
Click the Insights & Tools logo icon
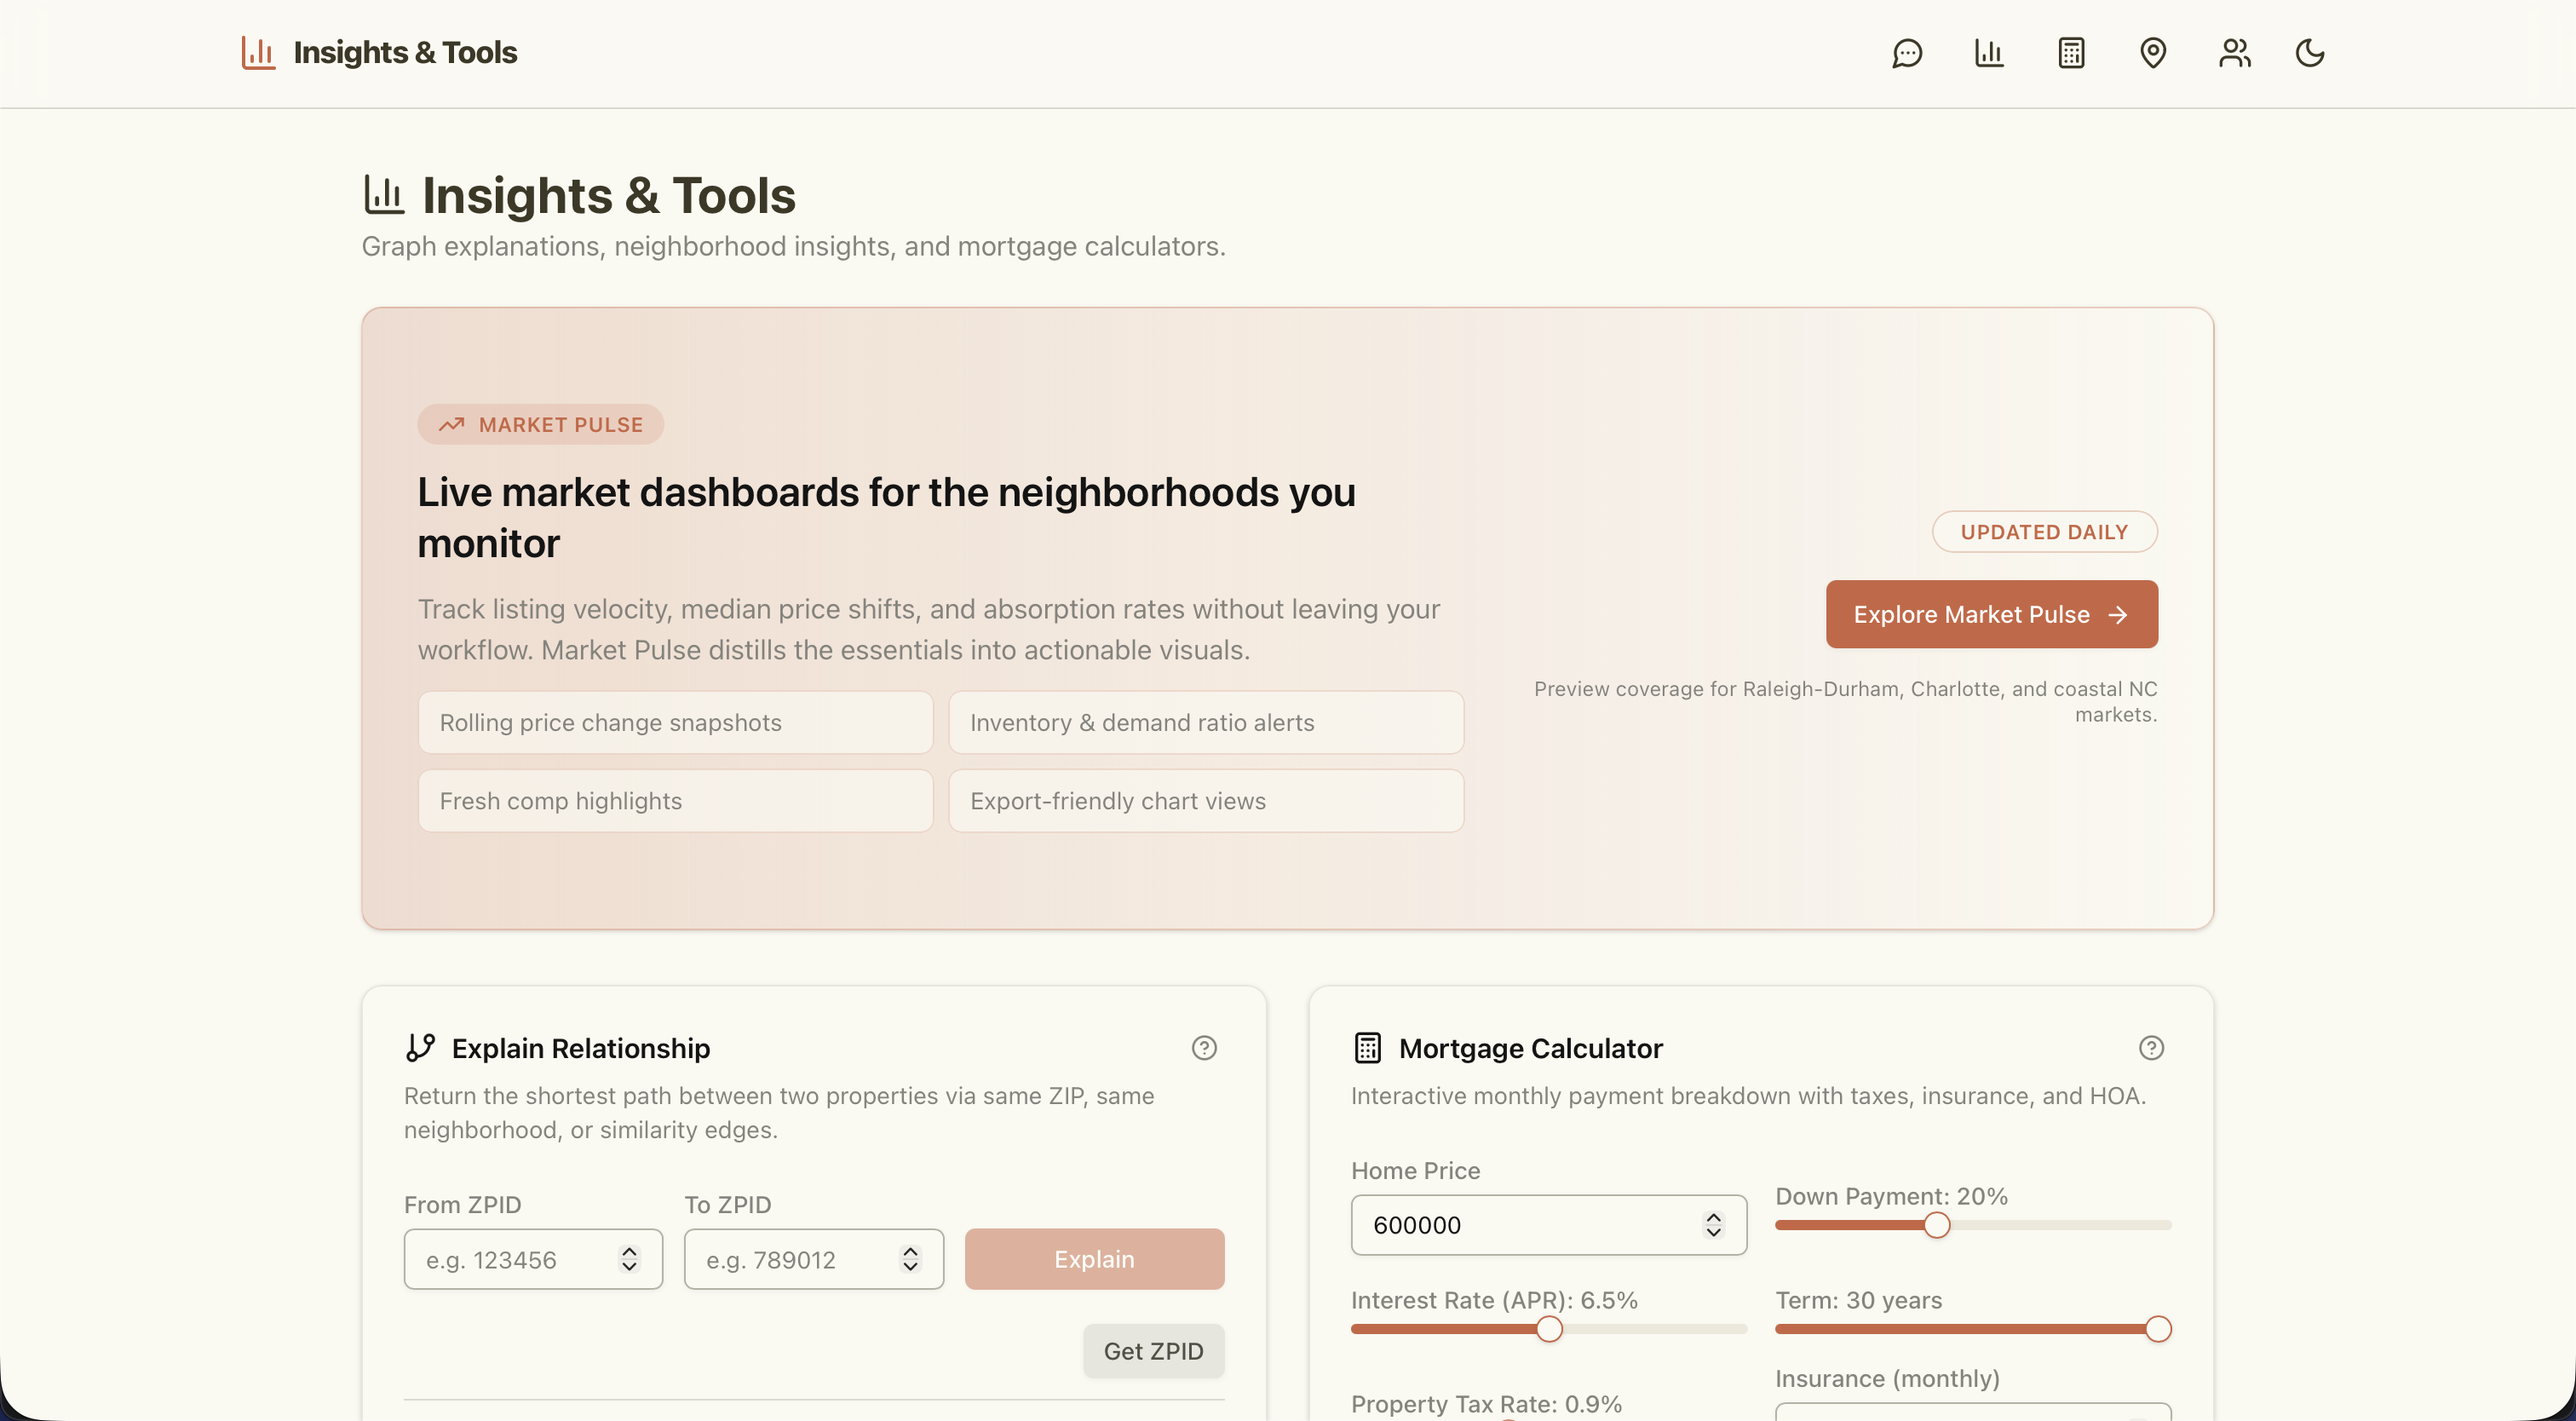(258, 53)
